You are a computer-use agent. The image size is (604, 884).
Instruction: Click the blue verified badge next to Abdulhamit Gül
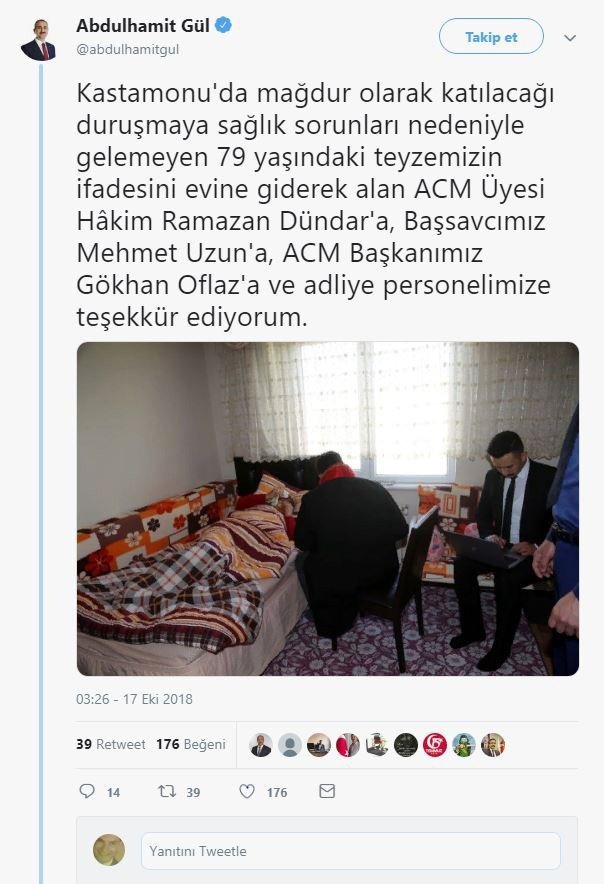pyautogui.click(x=223, y=25)
